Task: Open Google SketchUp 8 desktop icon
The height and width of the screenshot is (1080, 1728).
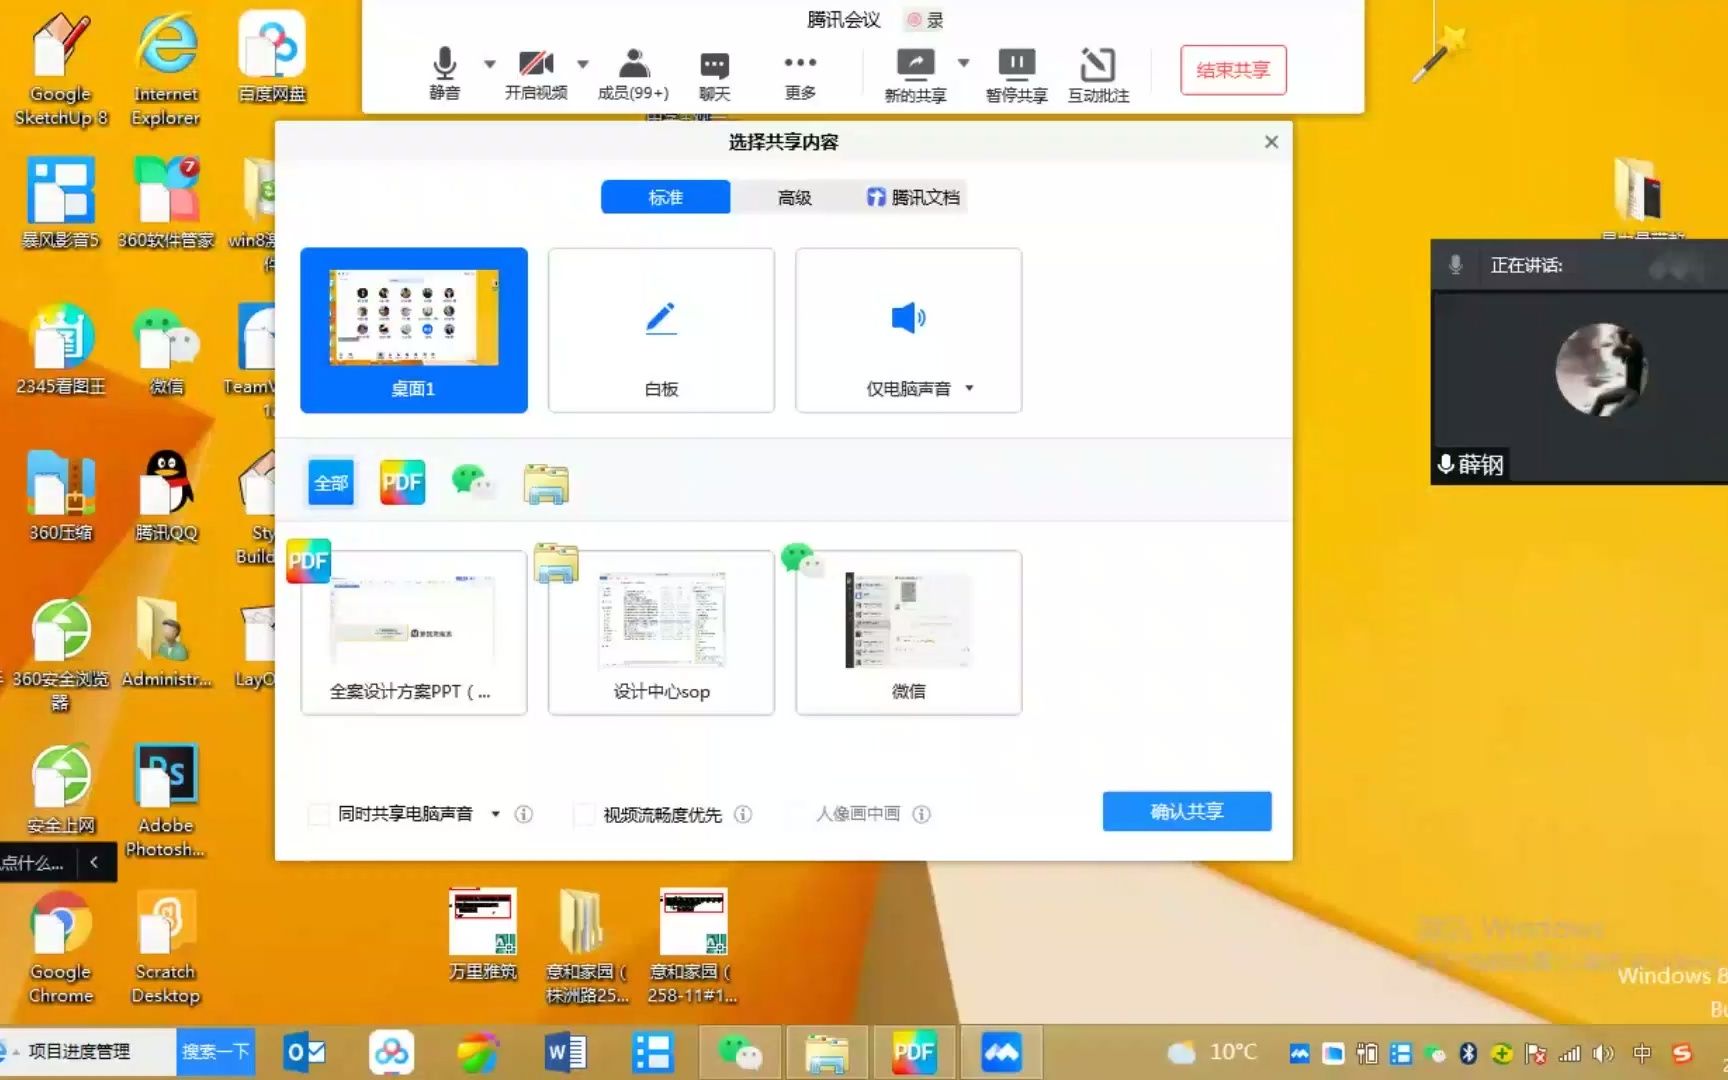Action: point(61,70)
